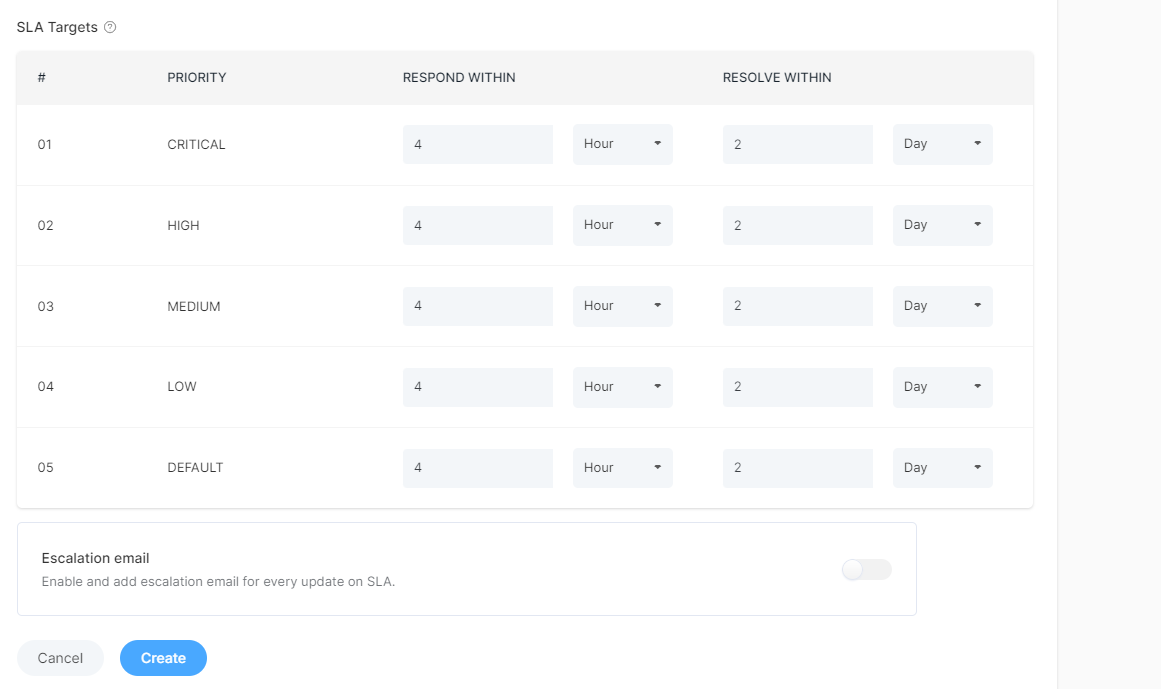The image size is (1161, 689).
Task: Click the LOW priority label
Action: (181, 386)
